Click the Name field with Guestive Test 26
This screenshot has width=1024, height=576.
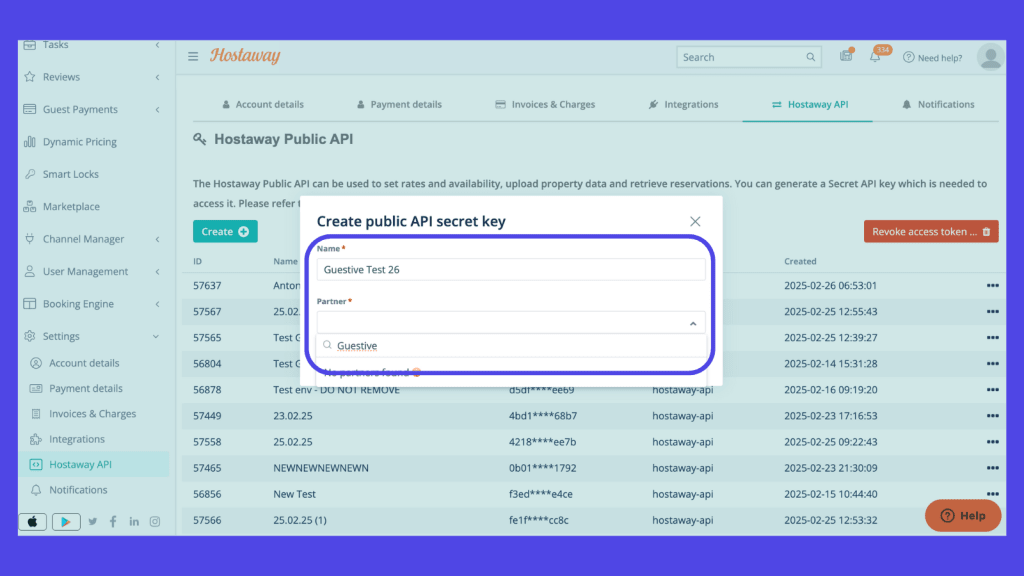pos(511,270)
